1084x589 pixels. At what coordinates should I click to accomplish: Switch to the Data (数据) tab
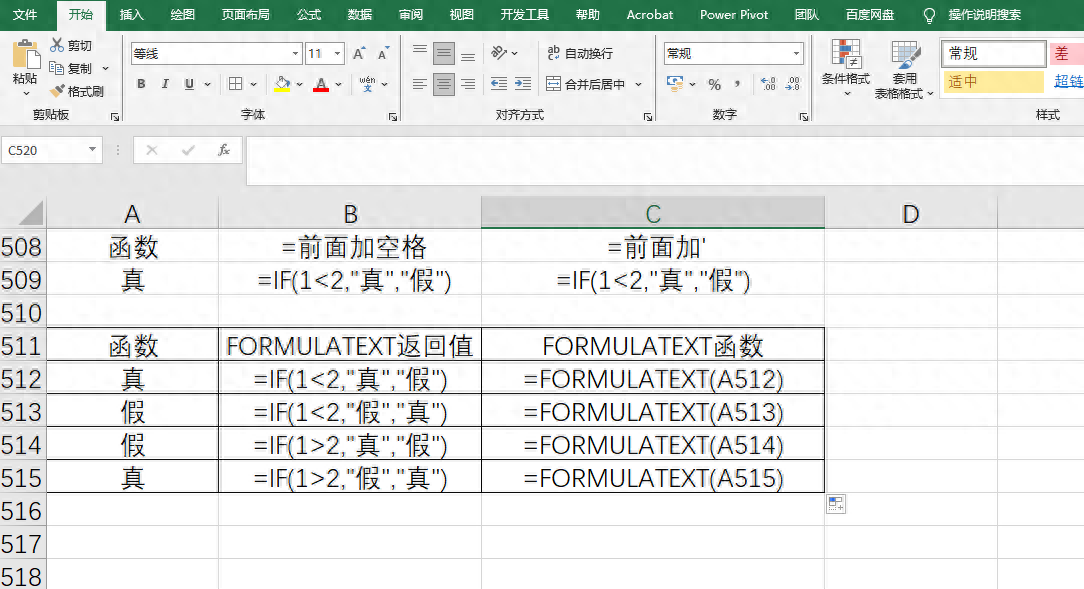tap(359, 15)
